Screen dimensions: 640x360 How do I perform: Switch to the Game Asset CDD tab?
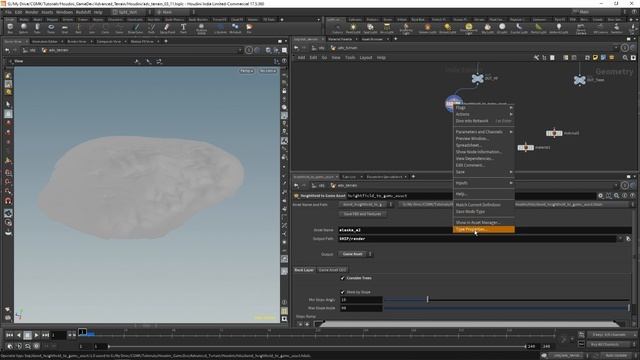(x=332, y=270)
